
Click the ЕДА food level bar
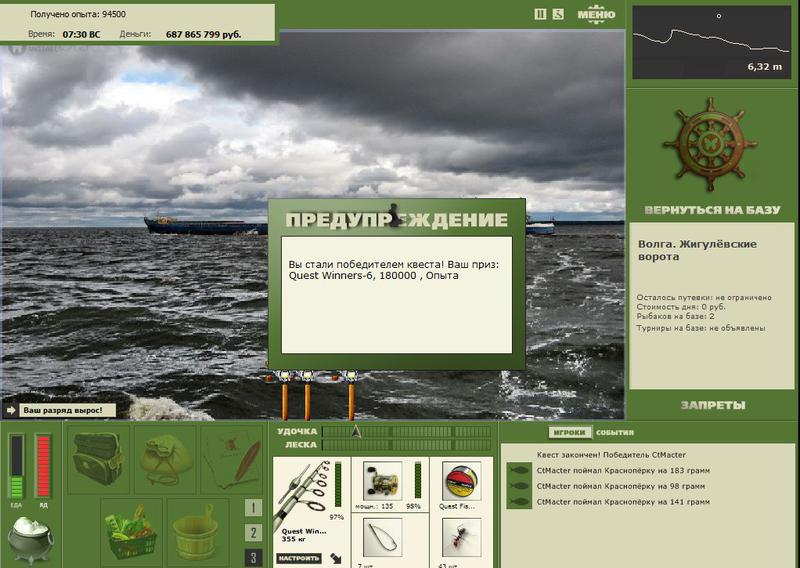point(17,466)
